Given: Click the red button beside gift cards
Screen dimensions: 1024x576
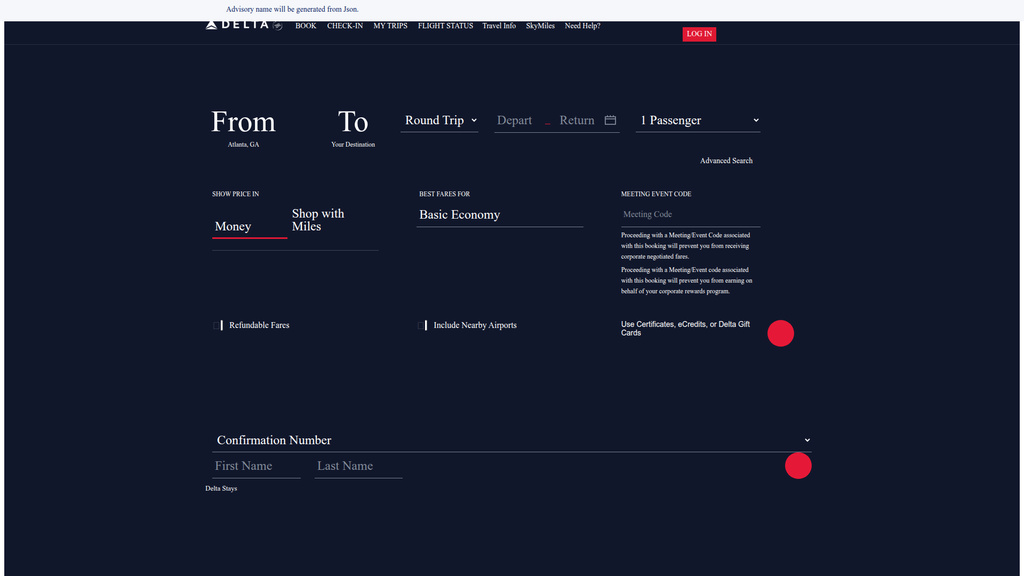Looking at the screenshot, I should [x=780, y=333].
